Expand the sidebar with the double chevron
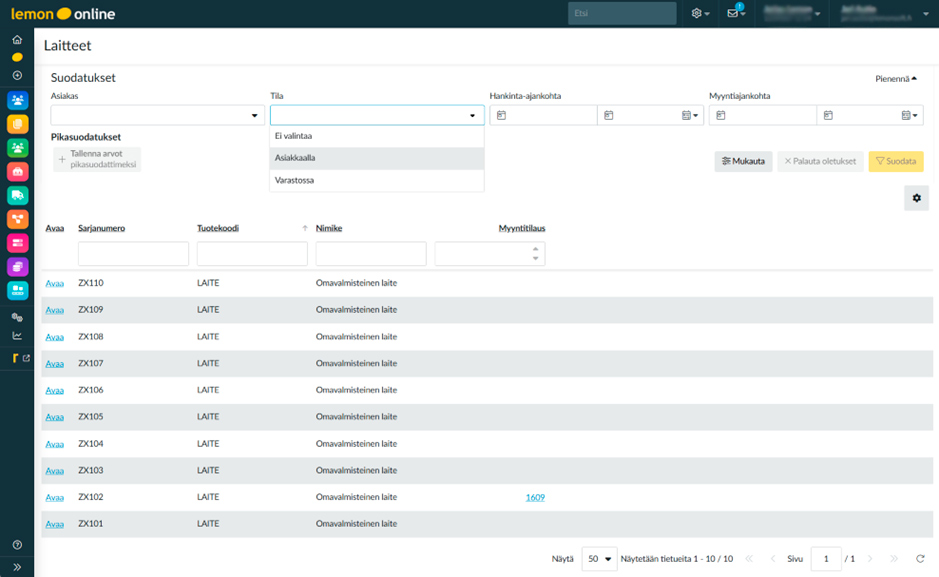The image size is (939, 577). [x=17, y=567]
